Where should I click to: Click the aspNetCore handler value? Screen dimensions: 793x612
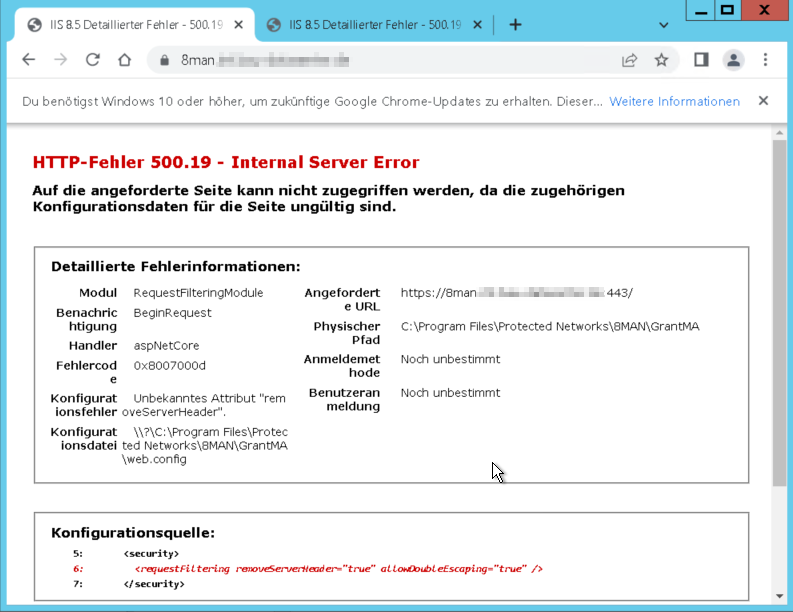166,346
